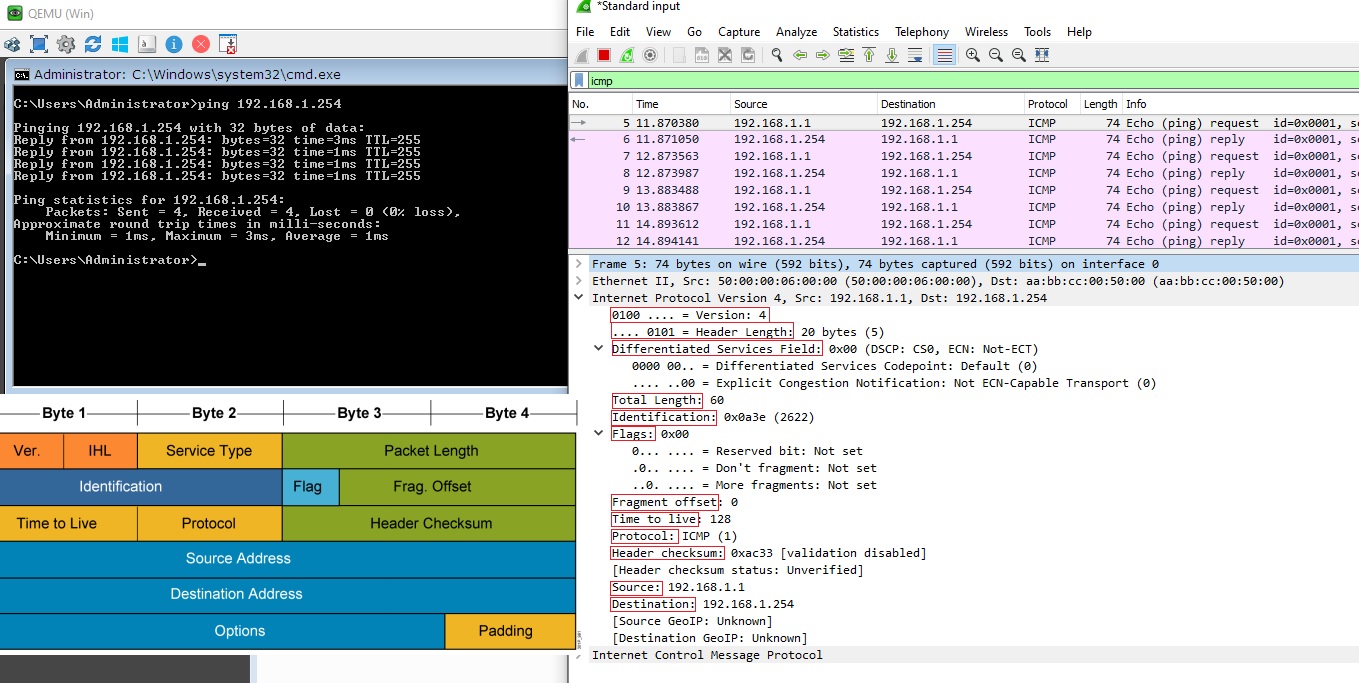This screenshot has height=683, width=1359.
Task: Open Wireshark Capture options gear icon
Action: [650, 55]
